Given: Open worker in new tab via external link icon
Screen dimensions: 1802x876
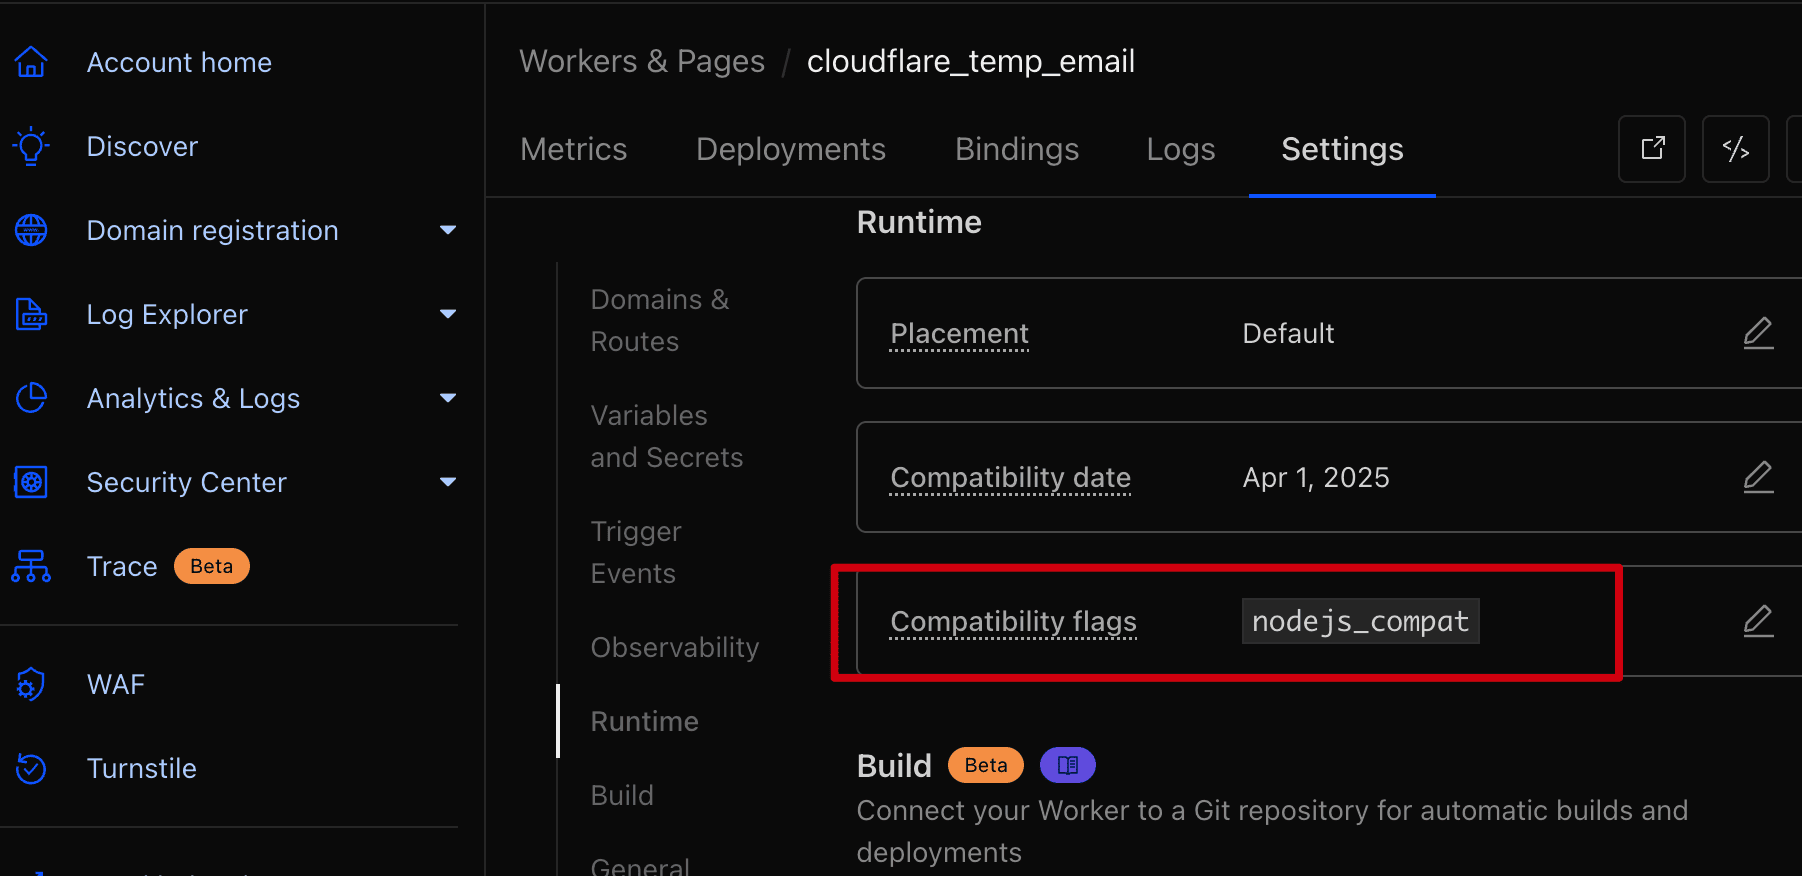Looking at the screenshot, I should pyautogui.click(x=1651, y=148).
